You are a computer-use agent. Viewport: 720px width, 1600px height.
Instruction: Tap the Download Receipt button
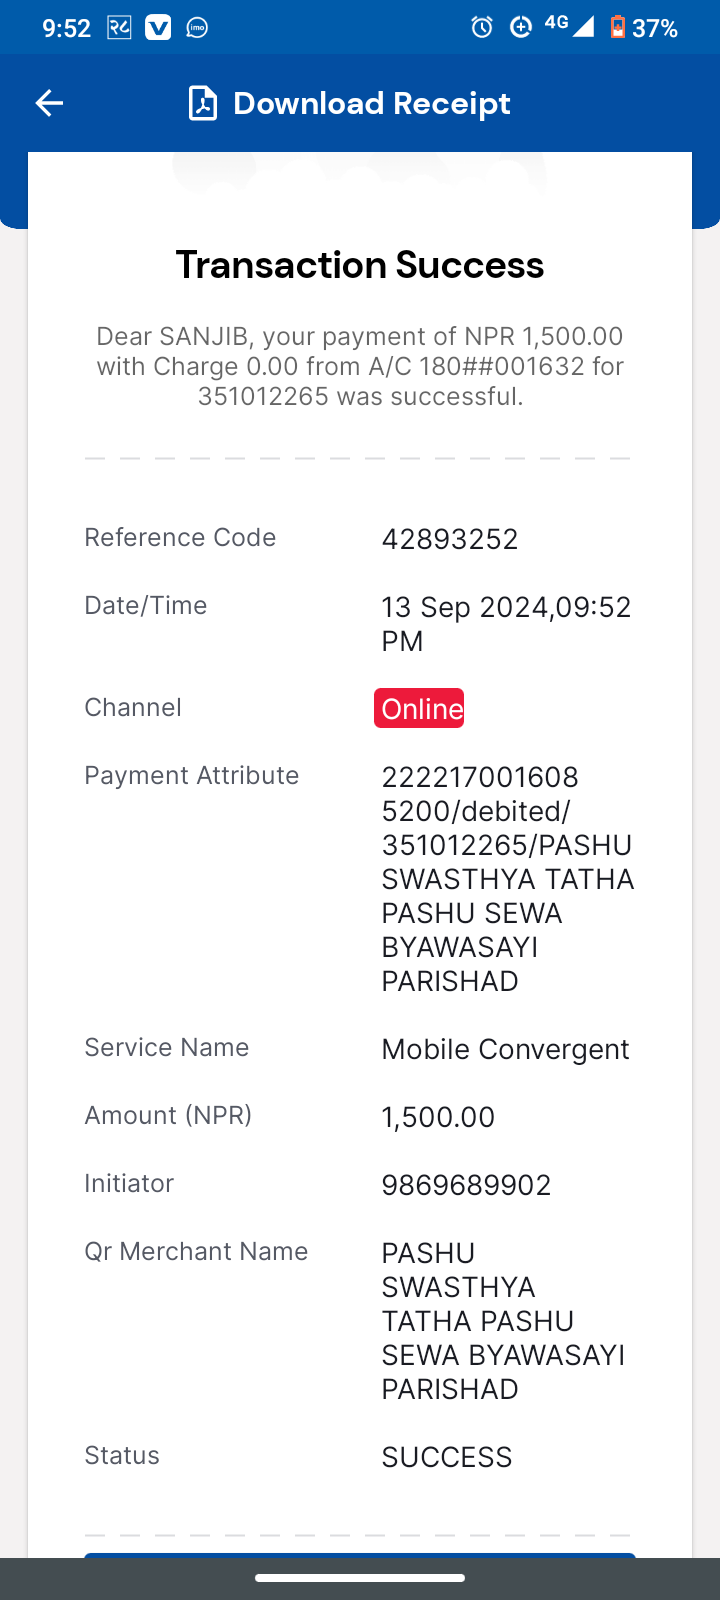350,103
